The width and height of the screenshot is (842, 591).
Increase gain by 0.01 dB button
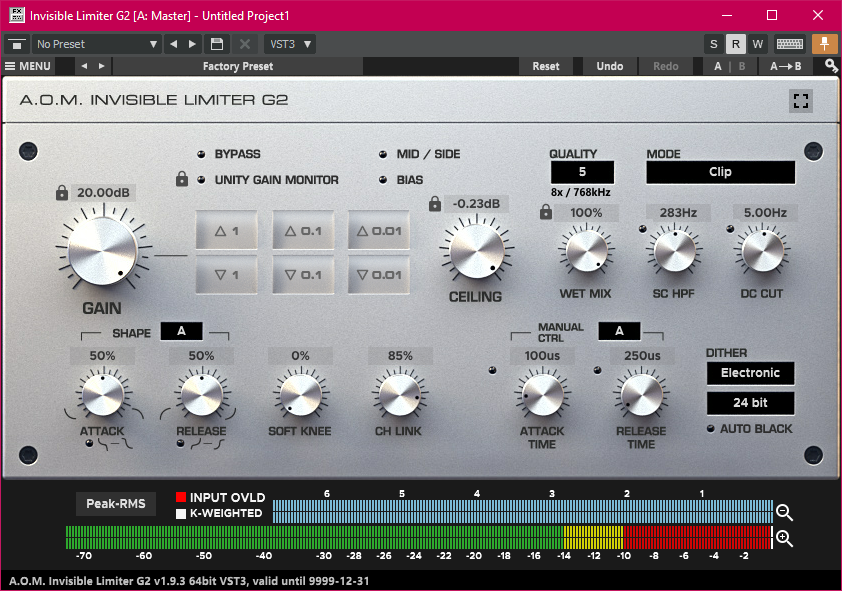pyautogui.click(x=379, y=231)
